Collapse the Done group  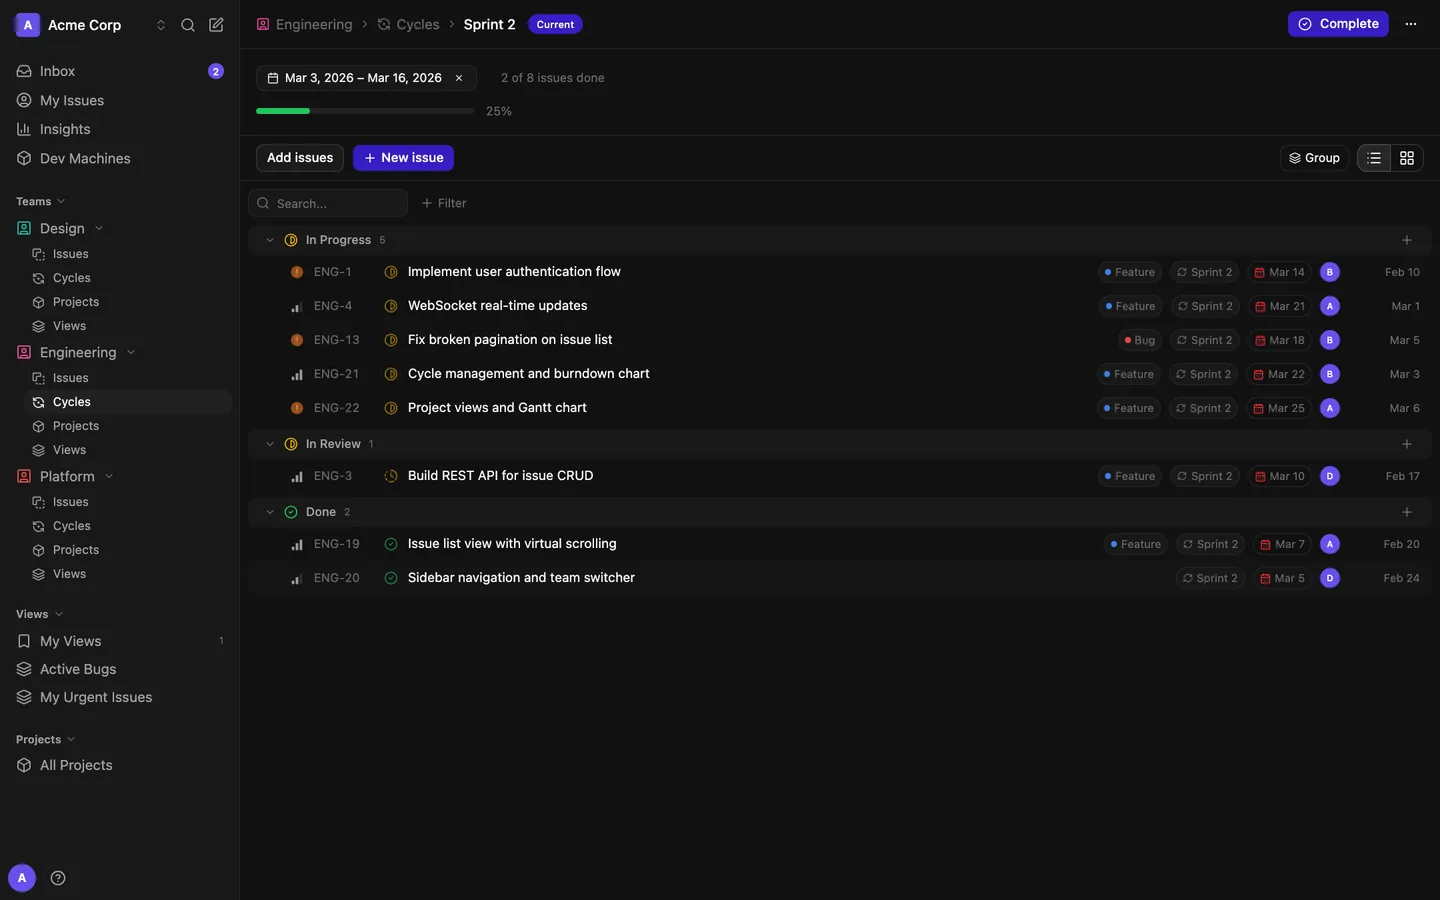coord(270,512)
